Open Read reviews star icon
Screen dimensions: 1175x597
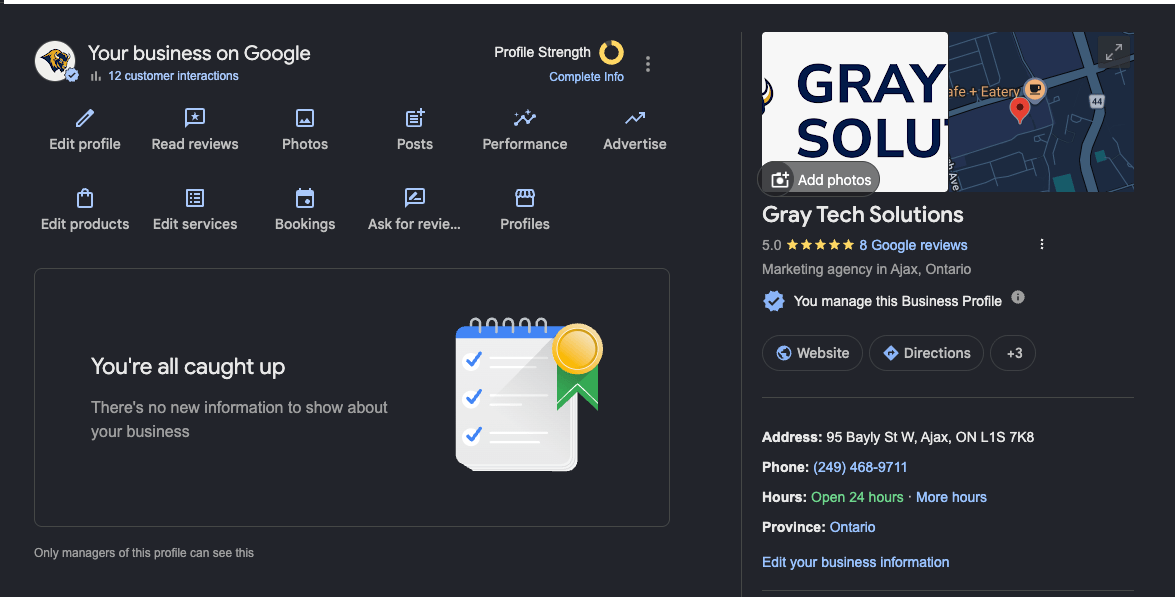pyautogui.click(x=195, y=118)
